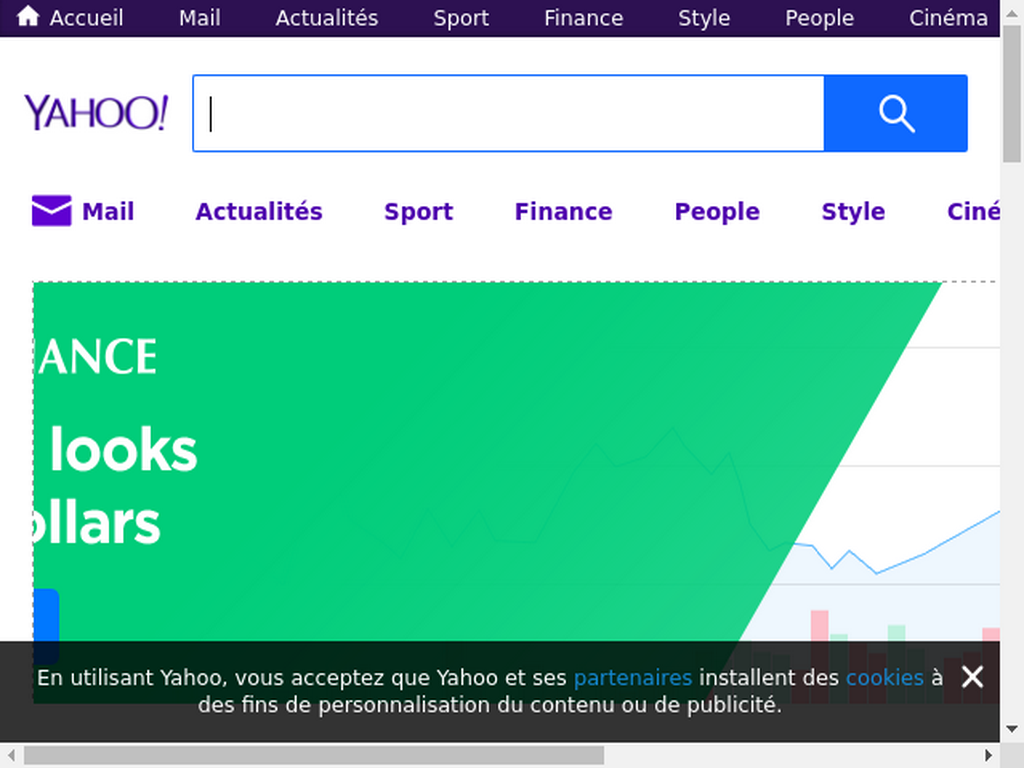Open Finance in the top purple bar

click(x=584, y=18)
